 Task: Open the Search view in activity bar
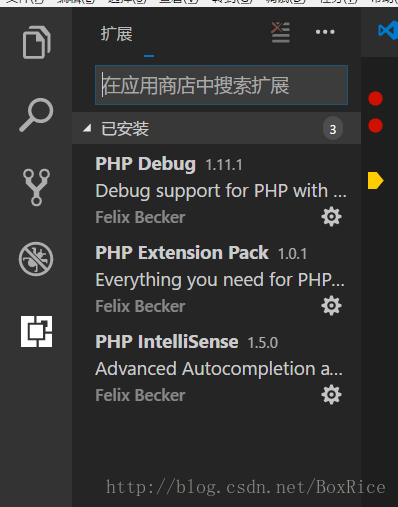[x=36, y=115]
